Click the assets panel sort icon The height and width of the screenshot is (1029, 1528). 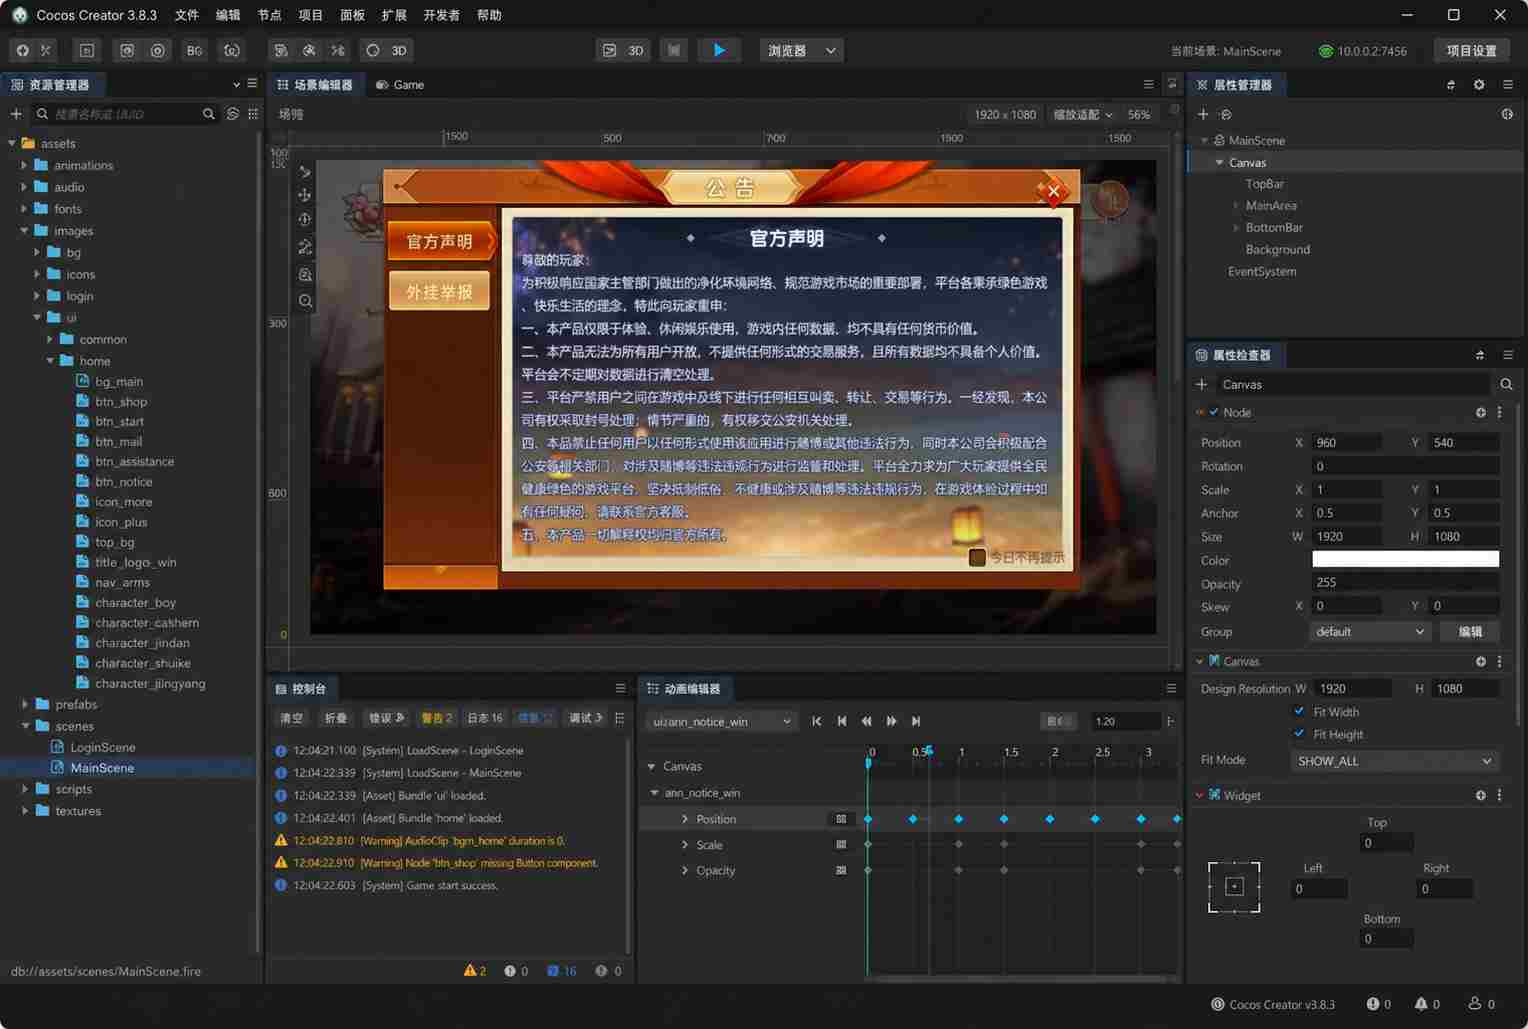pyautogui.click(x=233, y=114)
